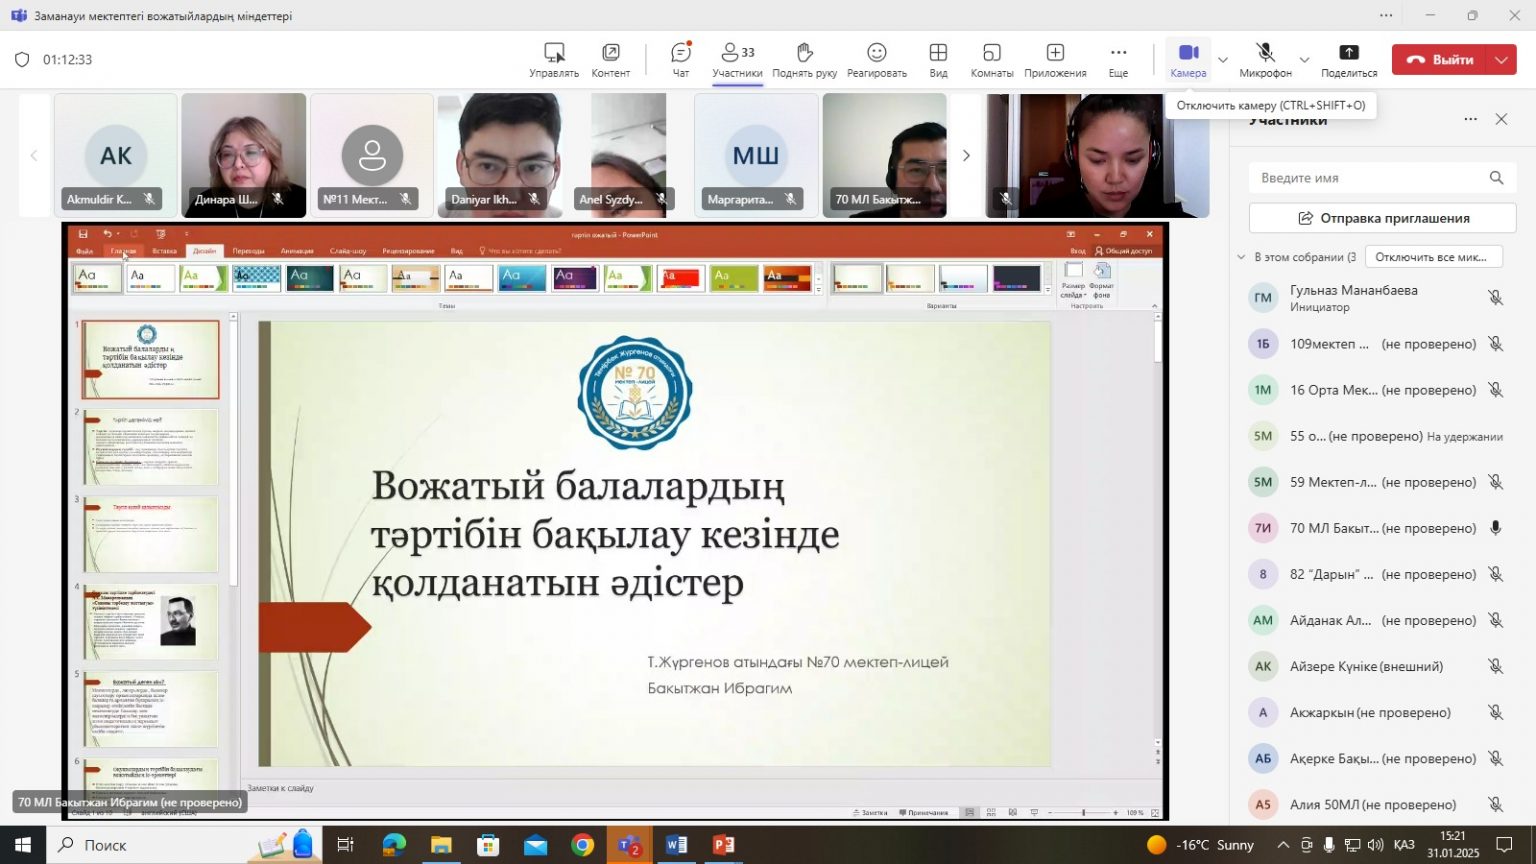
Task: Toggle microphone for Гульназ Мананбаева
Action: (x=1495, y=298)
